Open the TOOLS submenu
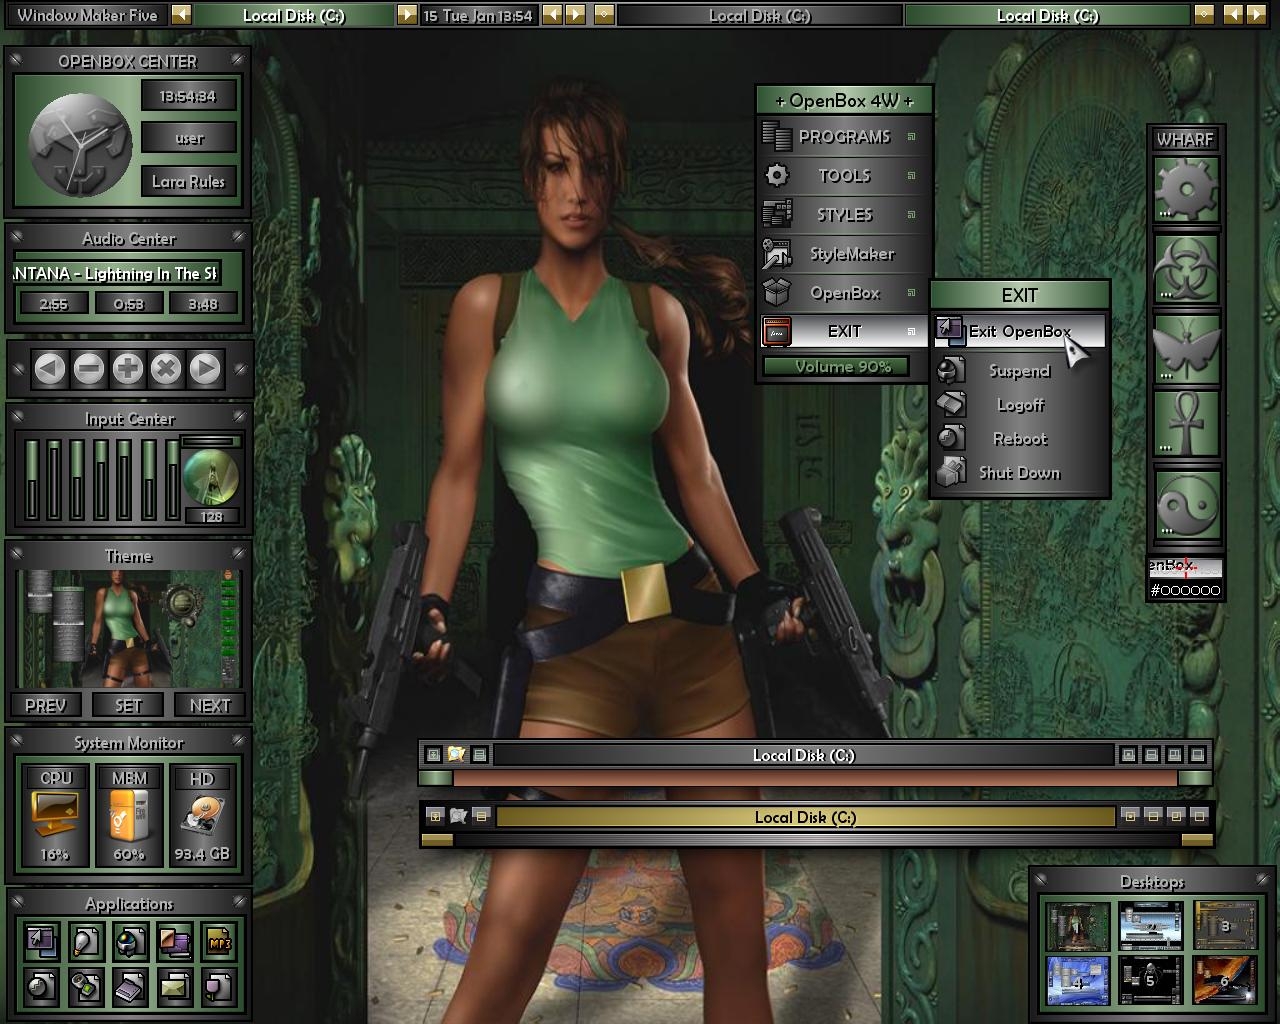Image resolution: width=1280 pixels, height=1024 pixels. [844, 176]
